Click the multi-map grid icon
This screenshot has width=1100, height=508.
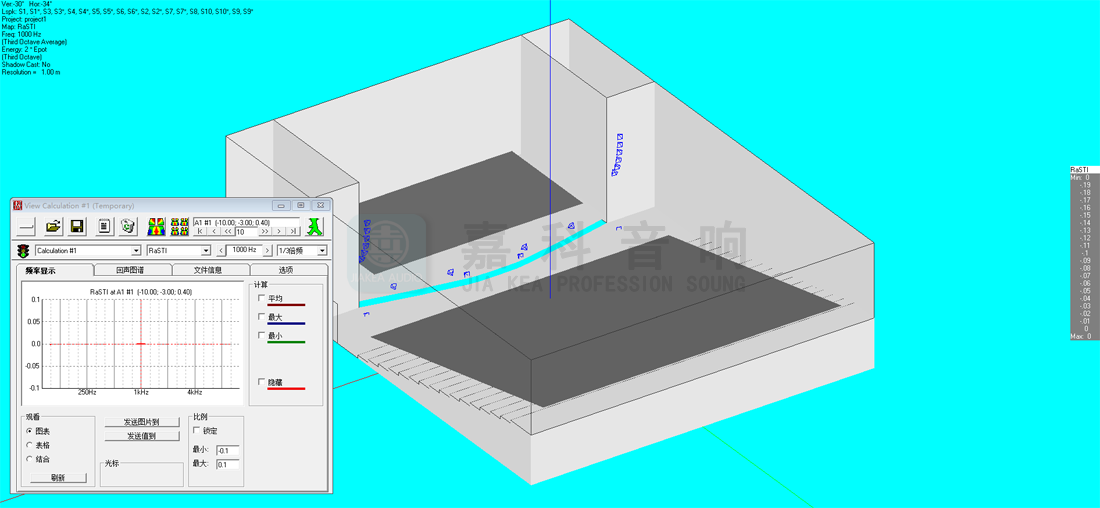pyautogui.click(x=180, y=227)
